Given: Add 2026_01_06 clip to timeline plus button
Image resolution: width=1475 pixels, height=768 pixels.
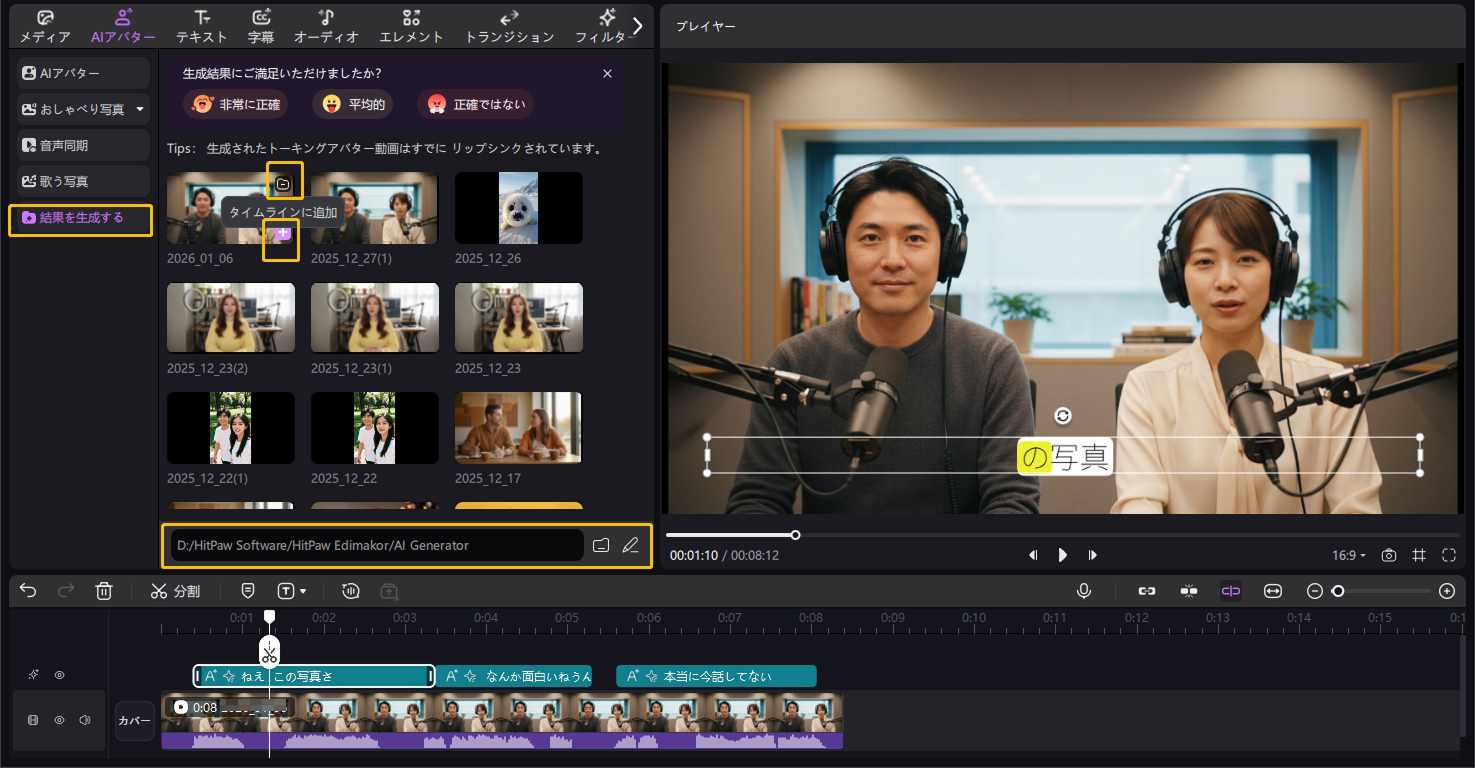Looking at the screenshot, I should [282, 233].
